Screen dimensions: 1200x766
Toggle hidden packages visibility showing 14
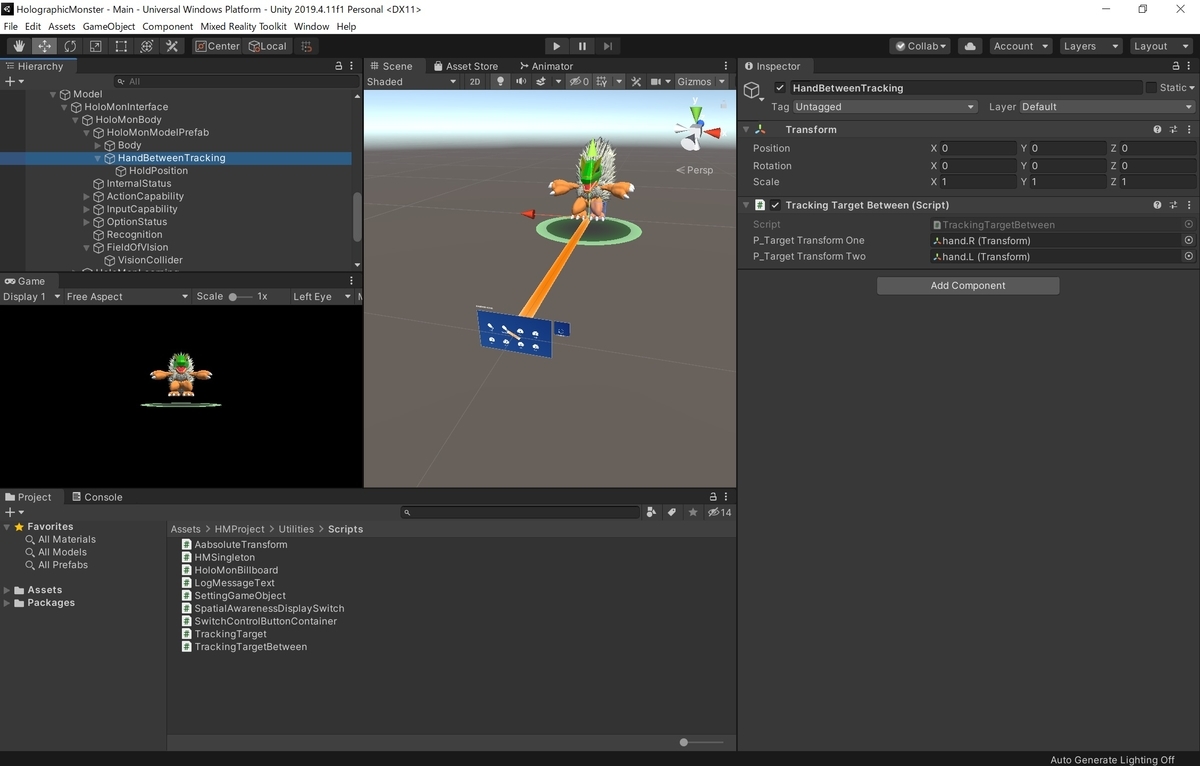[x=719, y=512]
